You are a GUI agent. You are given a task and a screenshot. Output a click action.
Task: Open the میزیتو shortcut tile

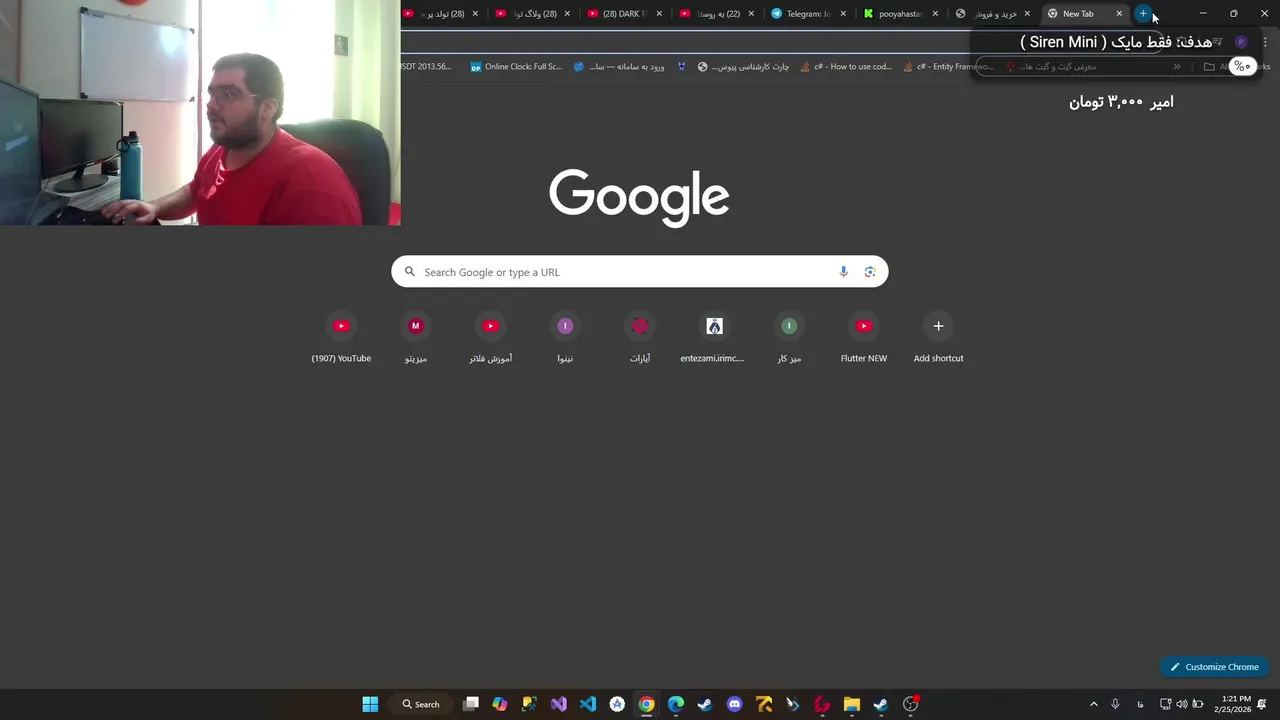point(416,339)
